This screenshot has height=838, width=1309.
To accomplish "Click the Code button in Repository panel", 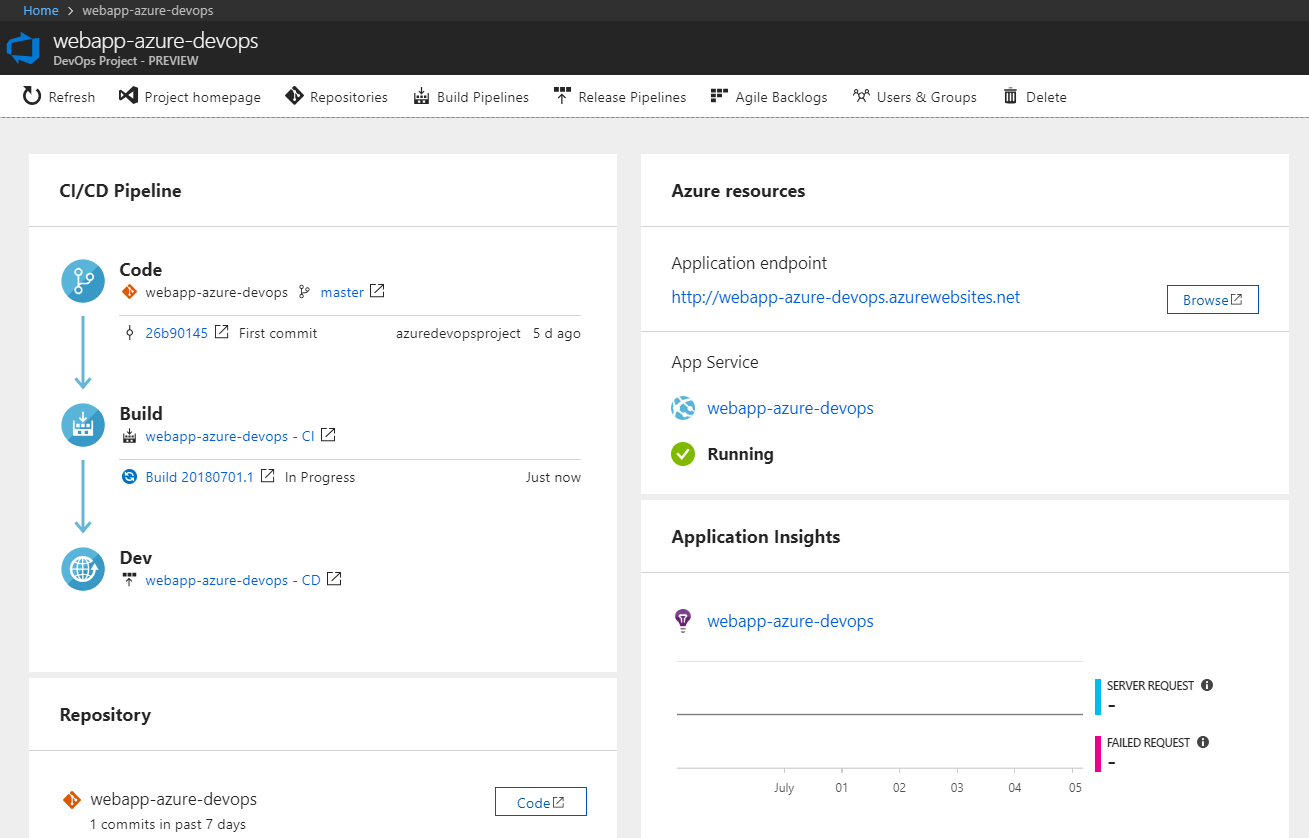I will tap(540, 802).
